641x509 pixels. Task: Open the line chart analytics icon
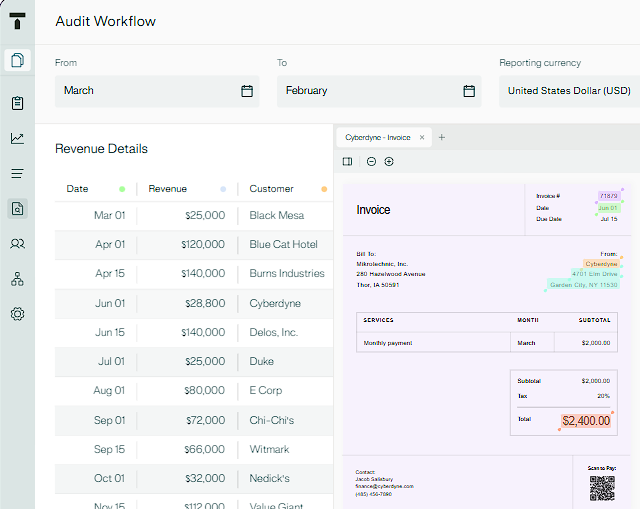17,138
